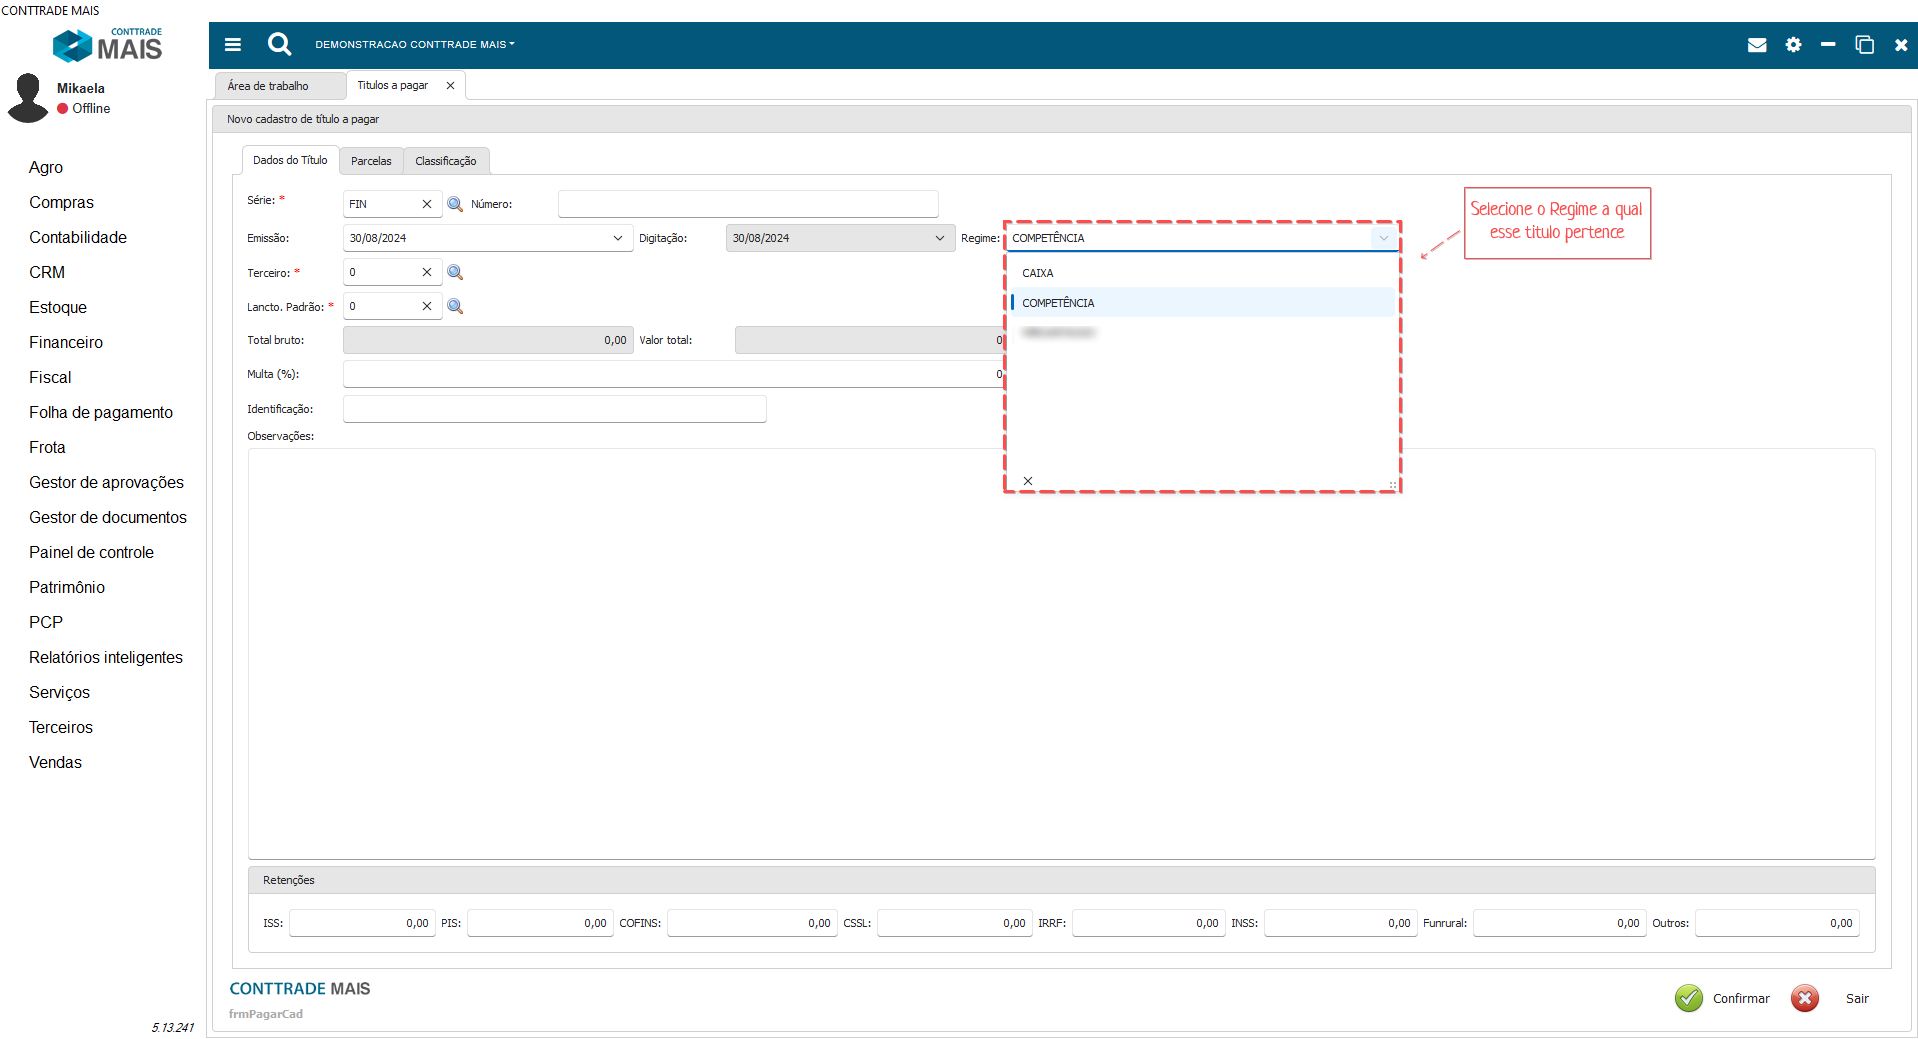1918x1039 pixels.
Task: Clear the Terceiro field value
Action: (x=427, y=272)
